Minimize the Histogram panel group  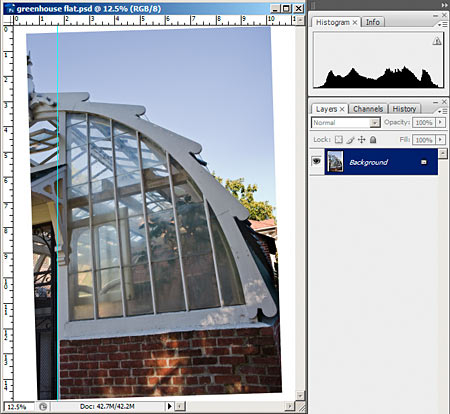435,16
